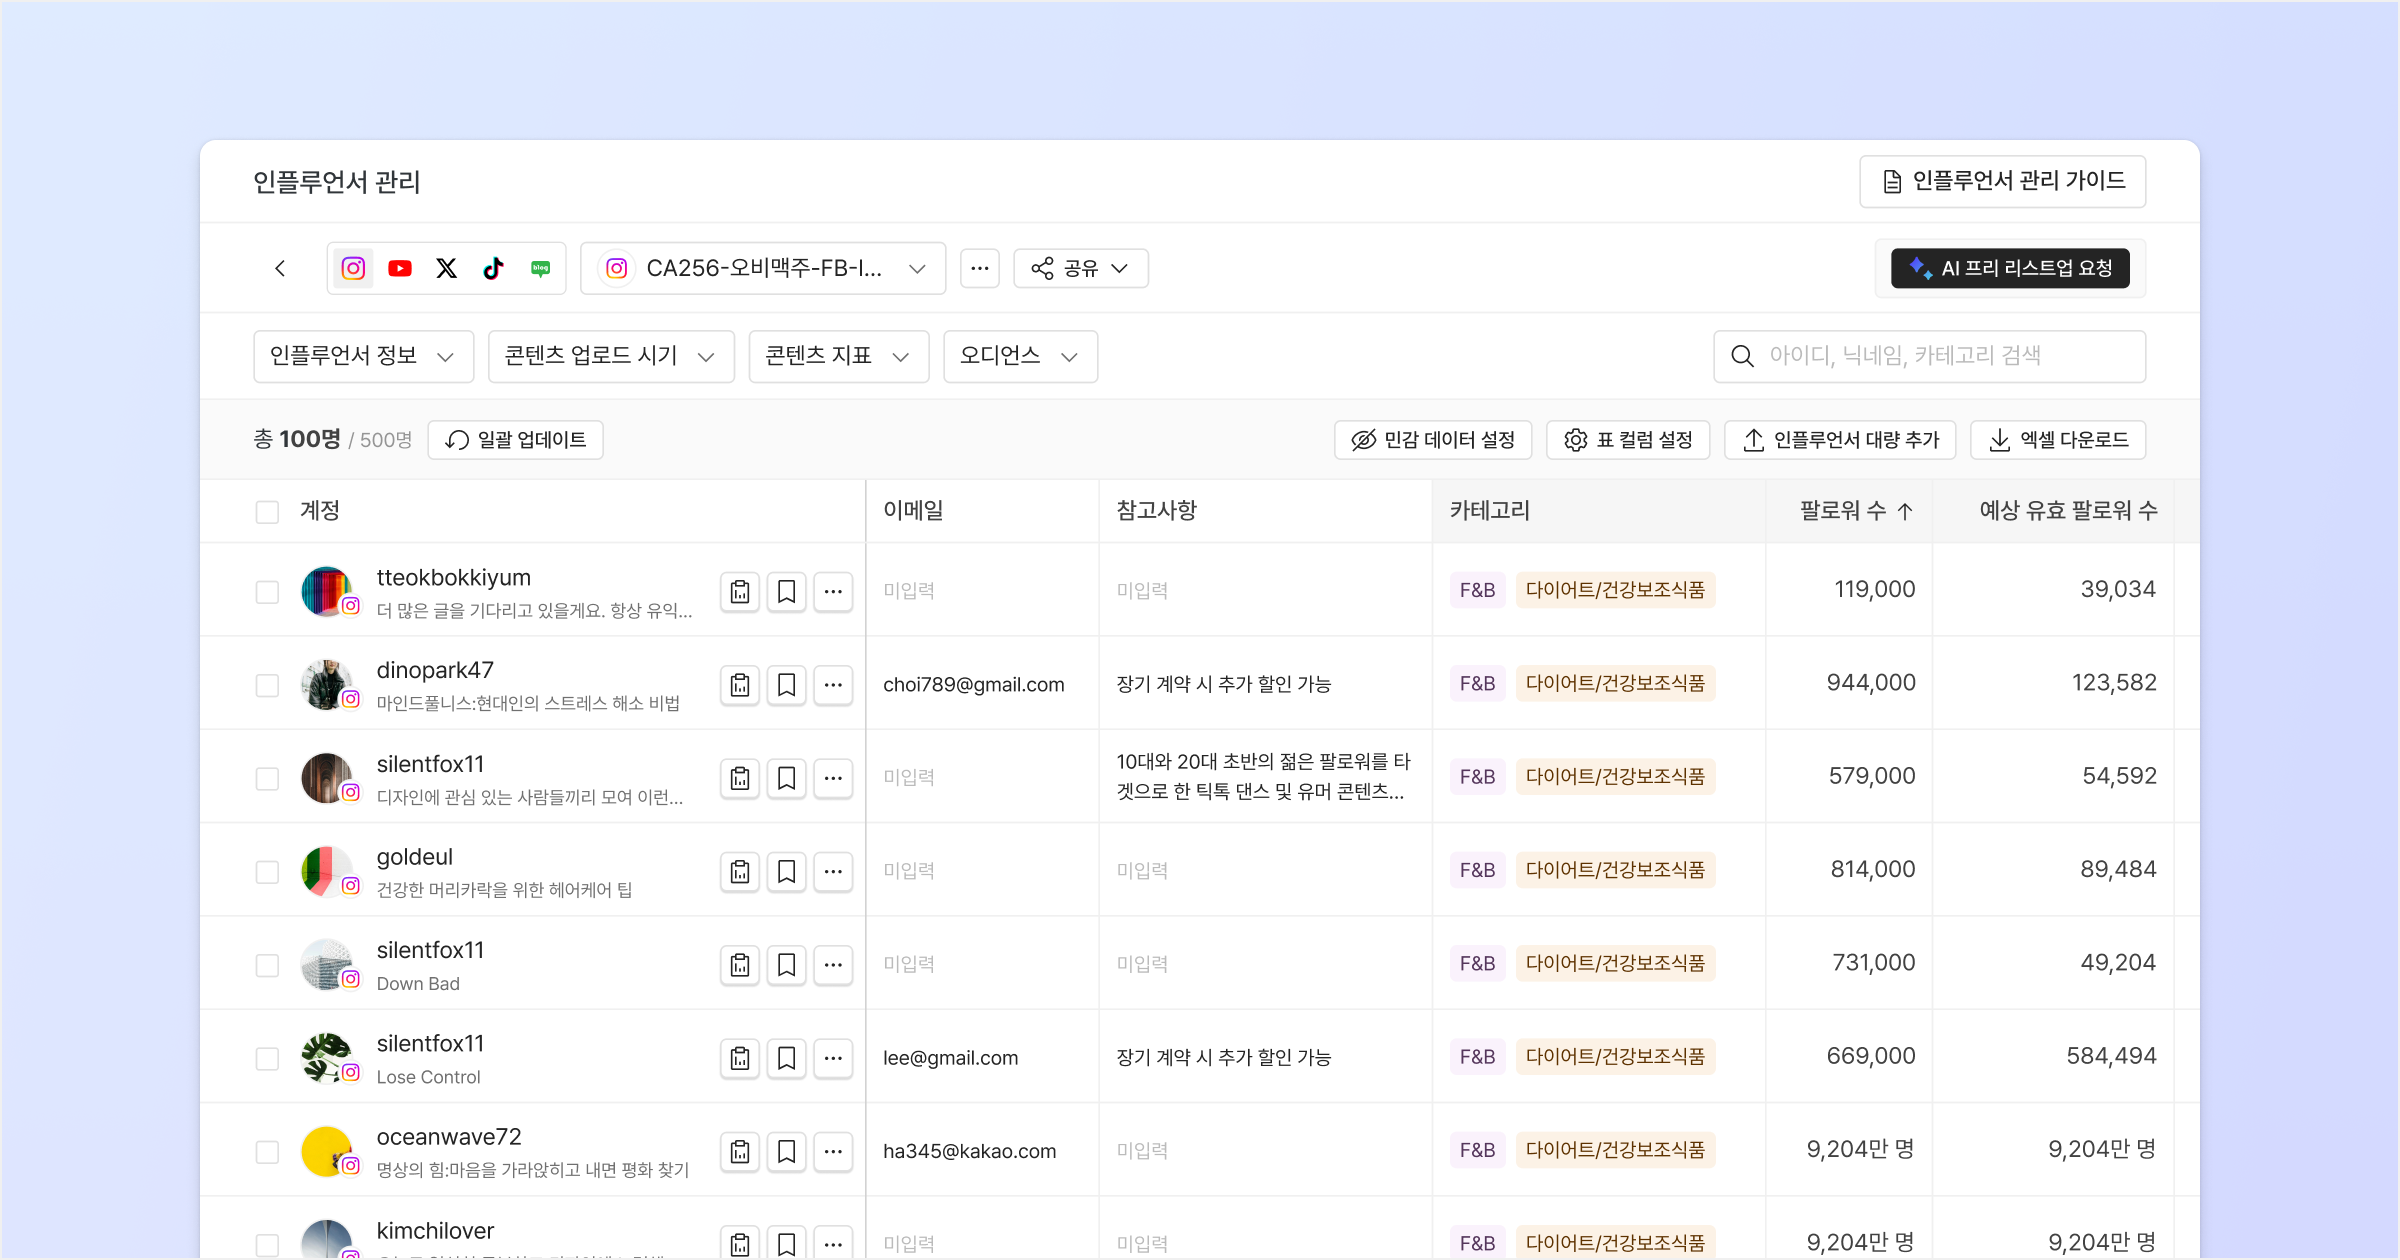Click the goldeul account name
2400x1260 pixels.
click(x=415, y=857)
